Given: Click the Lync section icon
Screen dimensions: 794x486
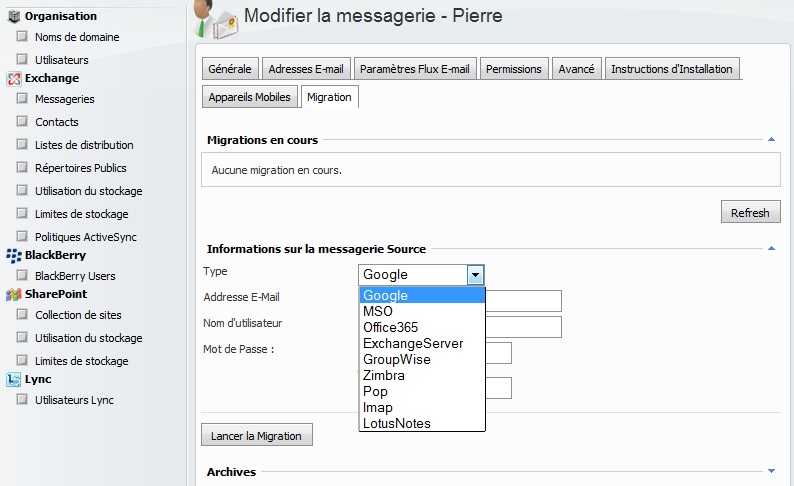Looking at the screenshot, I should (x=14, y=379).
